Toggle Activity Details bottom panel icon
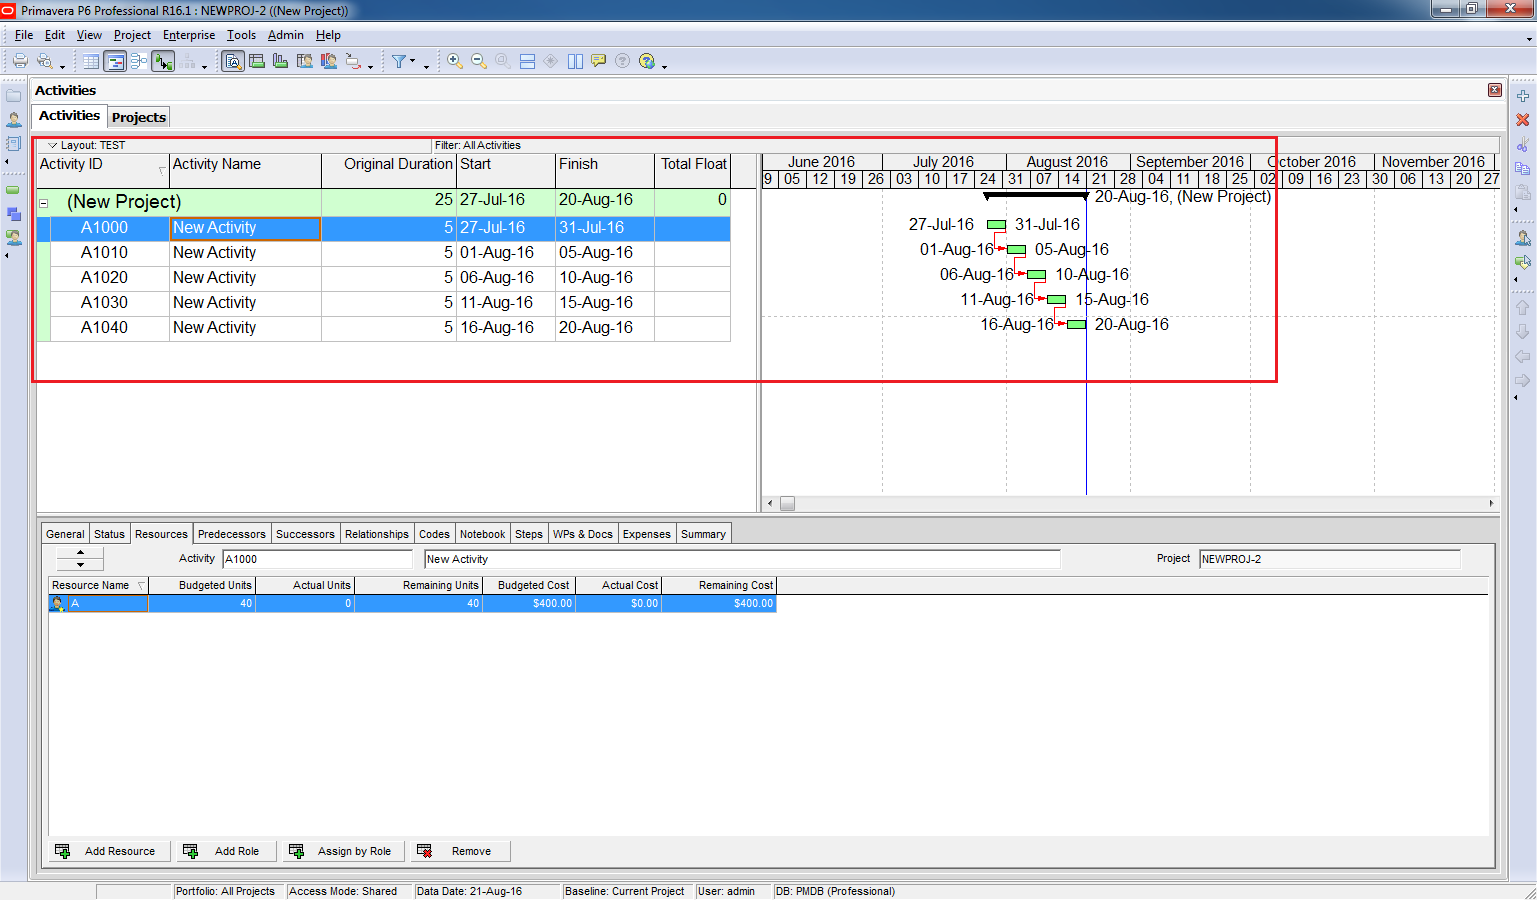 point(233,61)
